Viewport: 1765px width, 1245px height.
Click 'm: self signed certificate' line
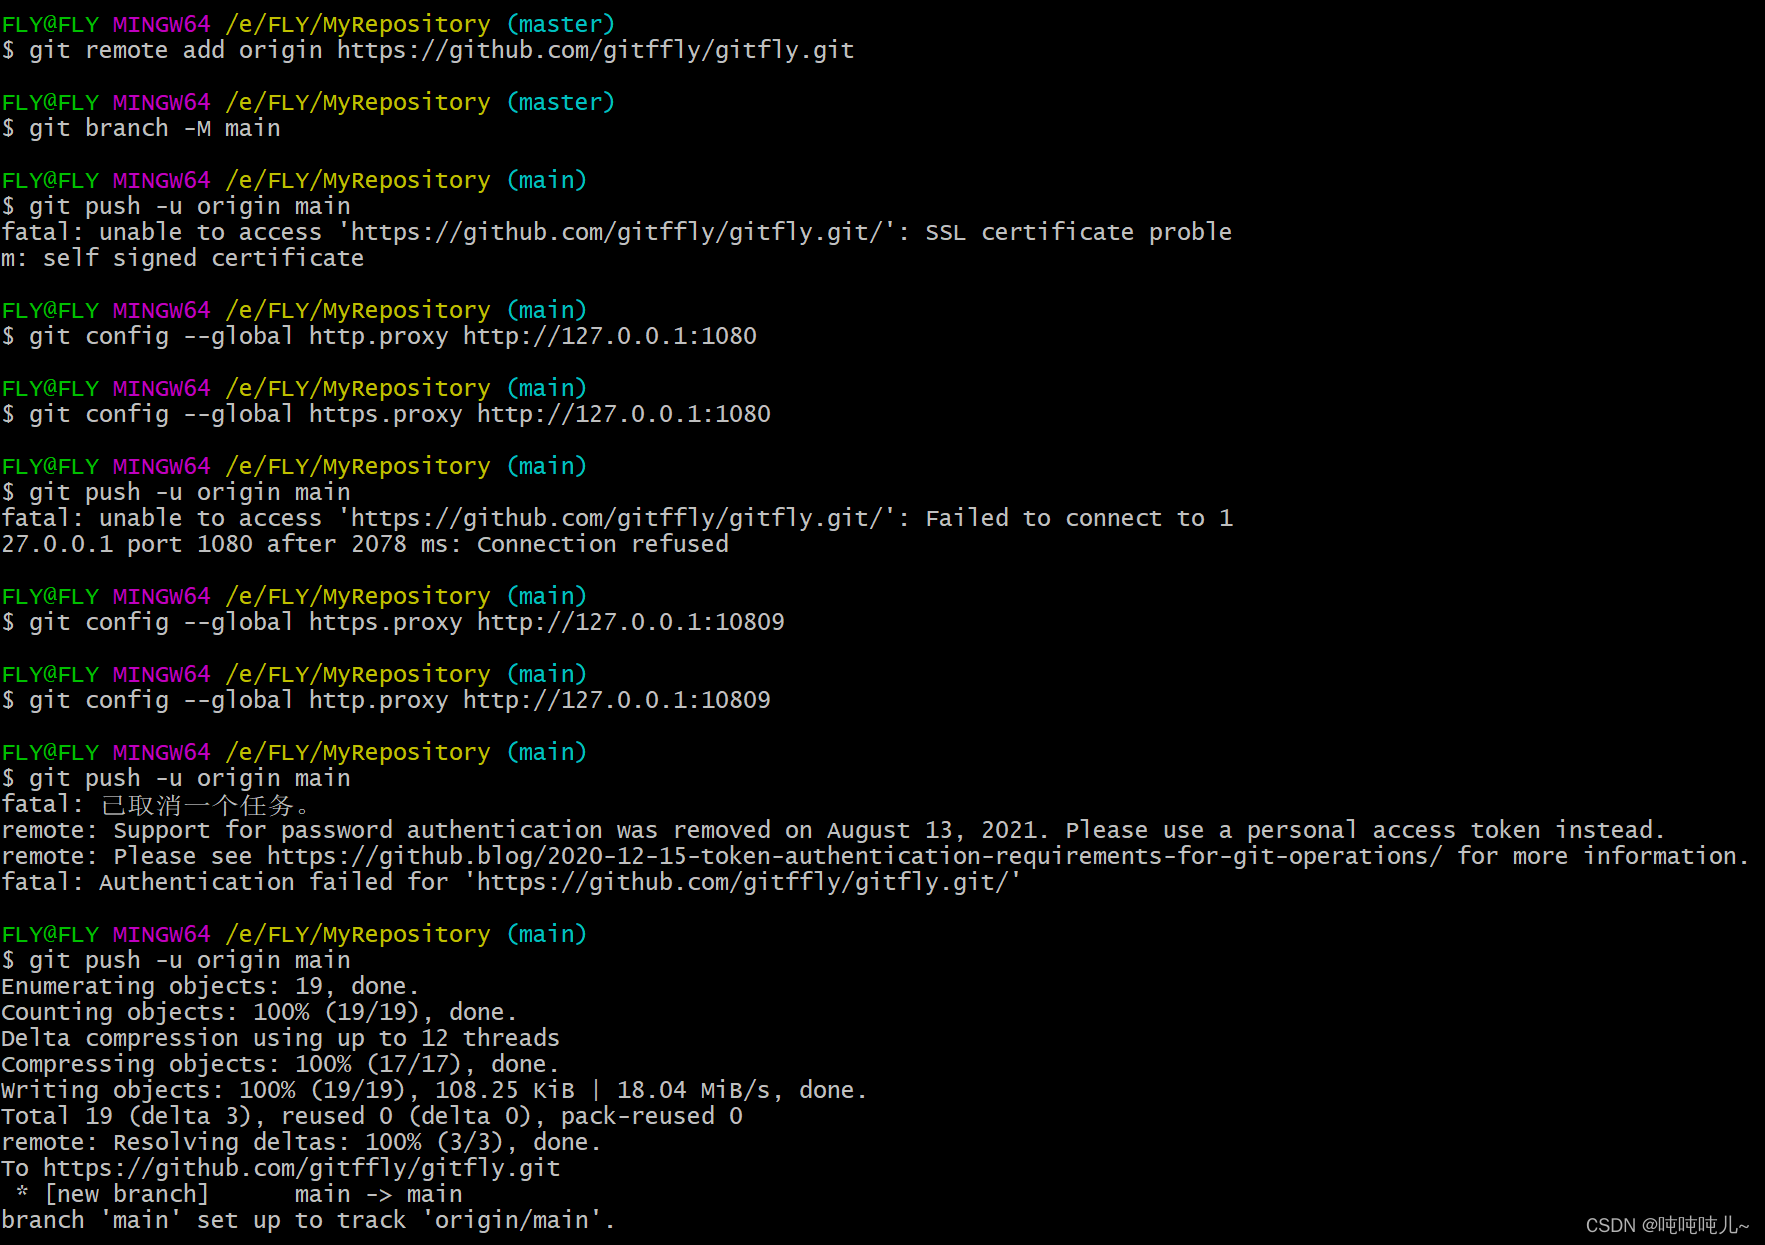click(183, 258)
